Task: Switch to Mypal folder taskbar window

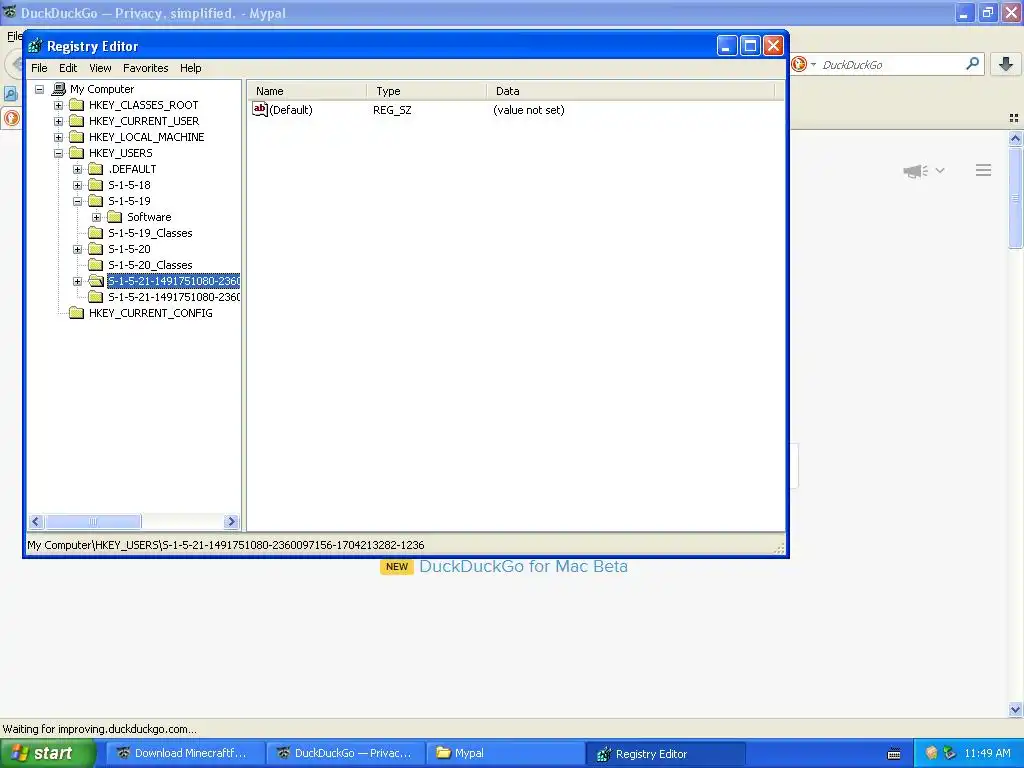Action: (506, 754)
